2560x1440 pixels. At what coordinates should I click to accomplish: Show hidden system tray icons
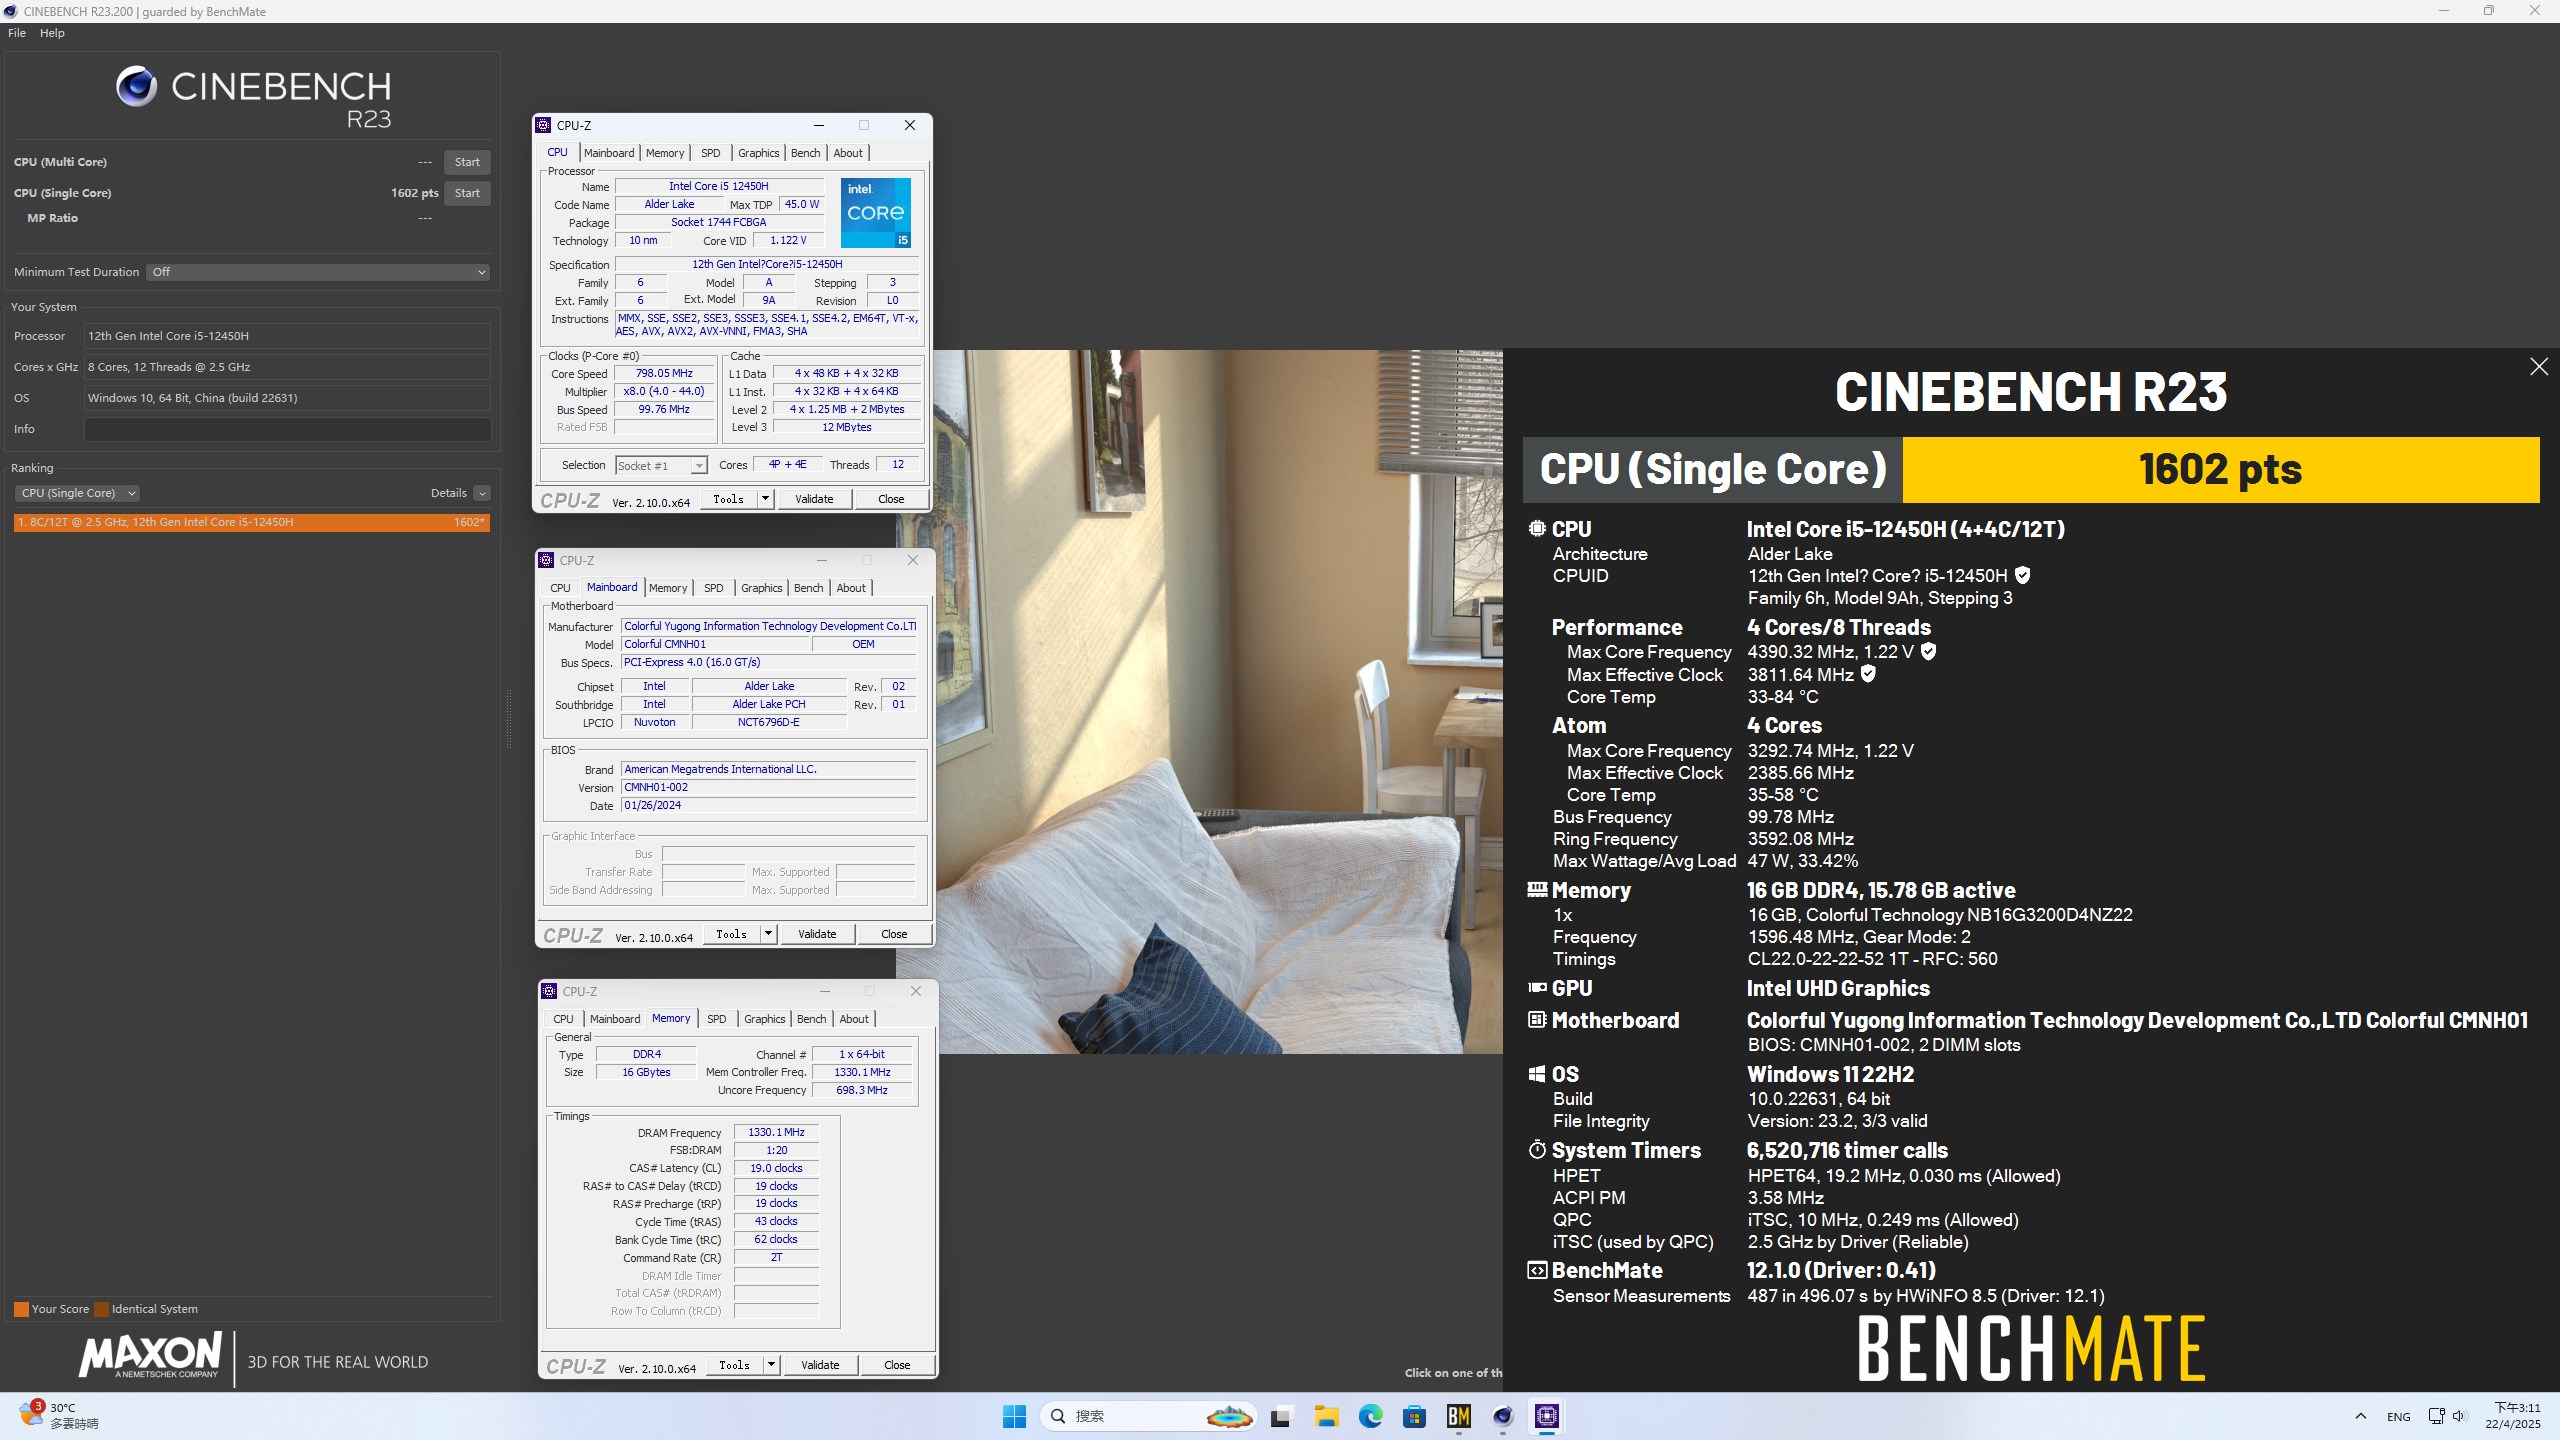(x=2360, y=1416)
